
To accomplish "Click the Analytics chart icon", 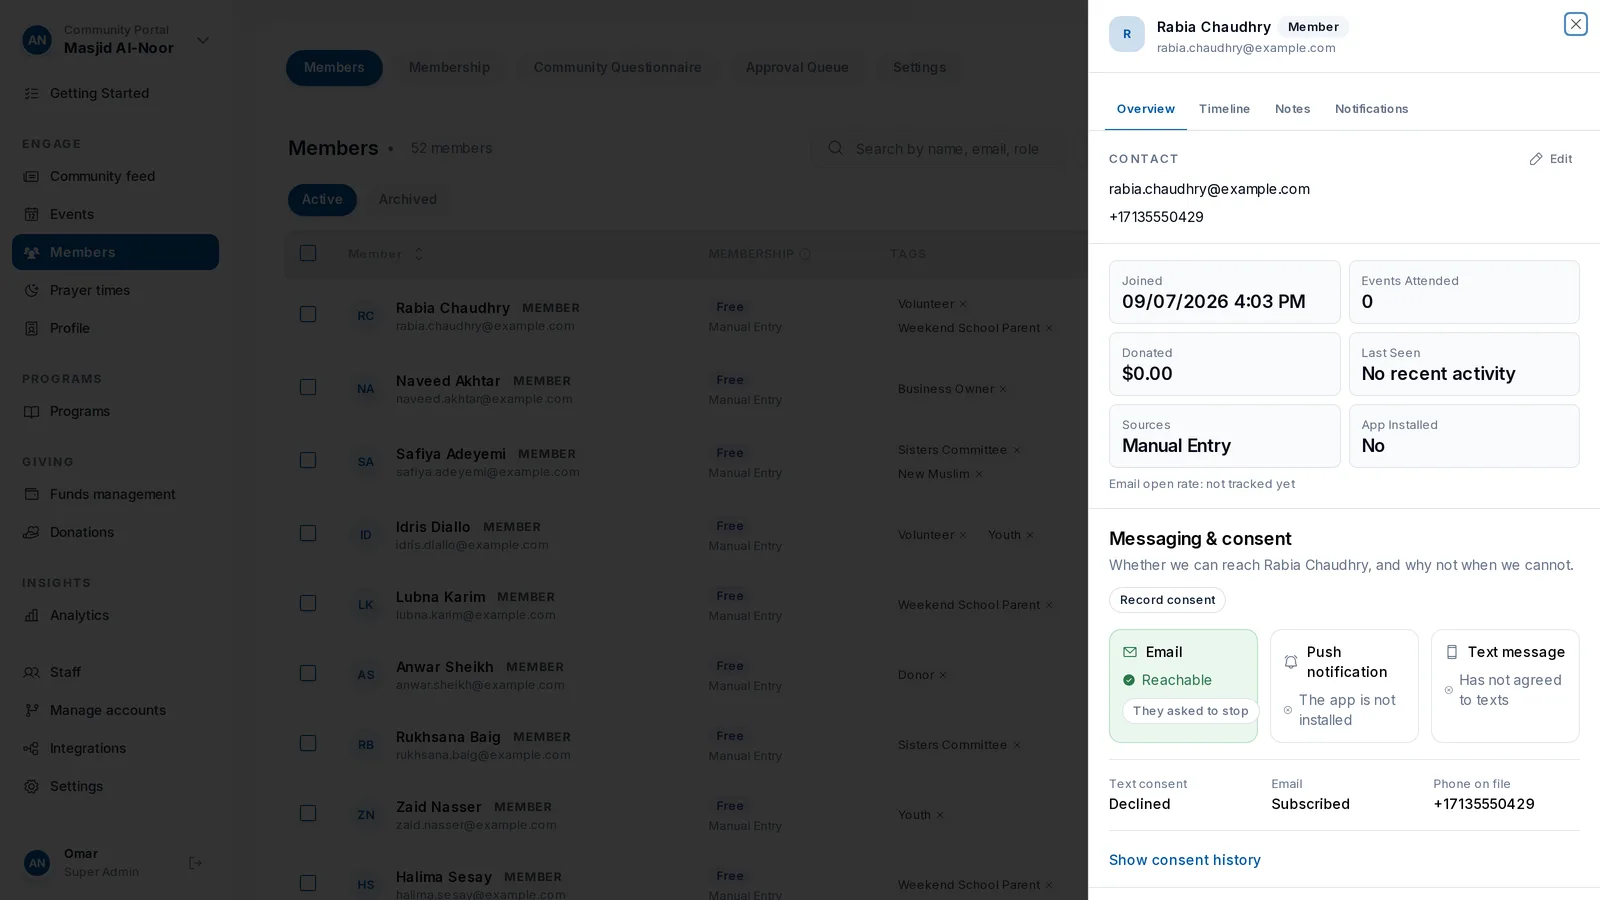I will 32,615.
